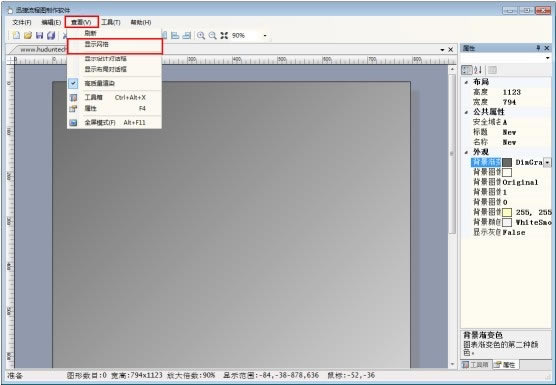
Task: Select the www.huduntech document tab
Action: [42, 50]
